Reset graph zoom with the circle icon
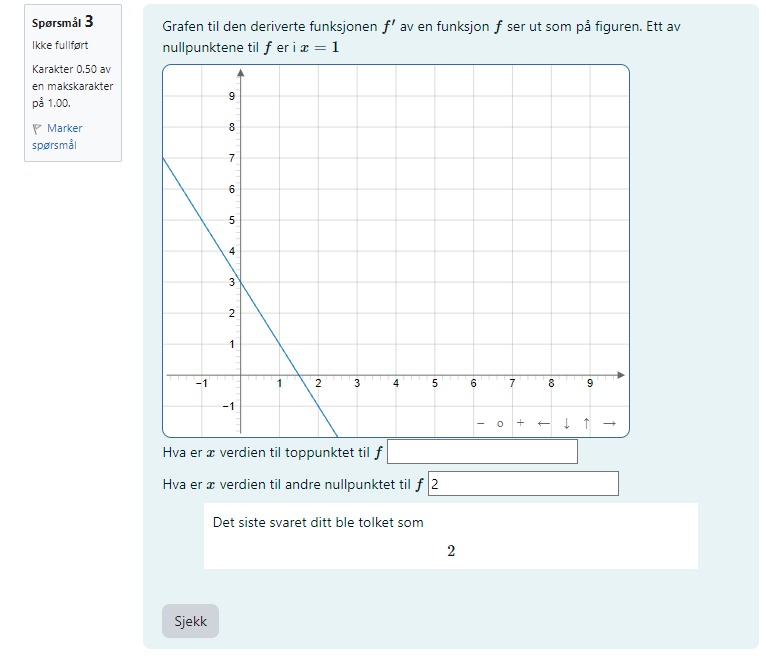The width and height of the screenshot is (766, 662). (500, 424)
